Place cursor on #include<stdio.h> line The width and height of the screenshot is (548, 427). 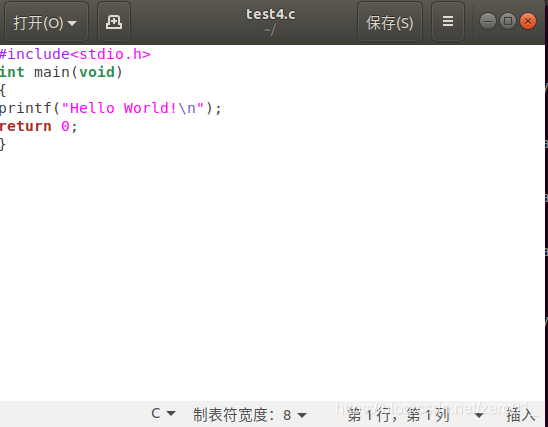click(75, 54)
